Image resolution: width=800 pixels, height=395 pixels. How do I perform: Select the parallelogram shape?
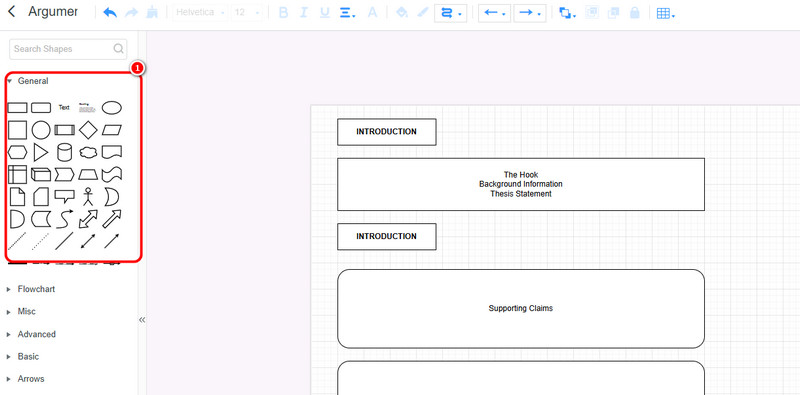pos(112,130)
